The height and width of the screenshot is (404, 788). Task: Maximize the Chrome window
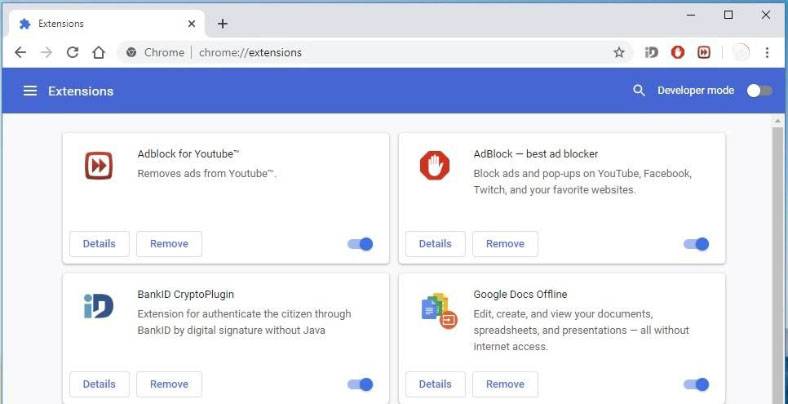pyautogui.click(x=728, y=15)
